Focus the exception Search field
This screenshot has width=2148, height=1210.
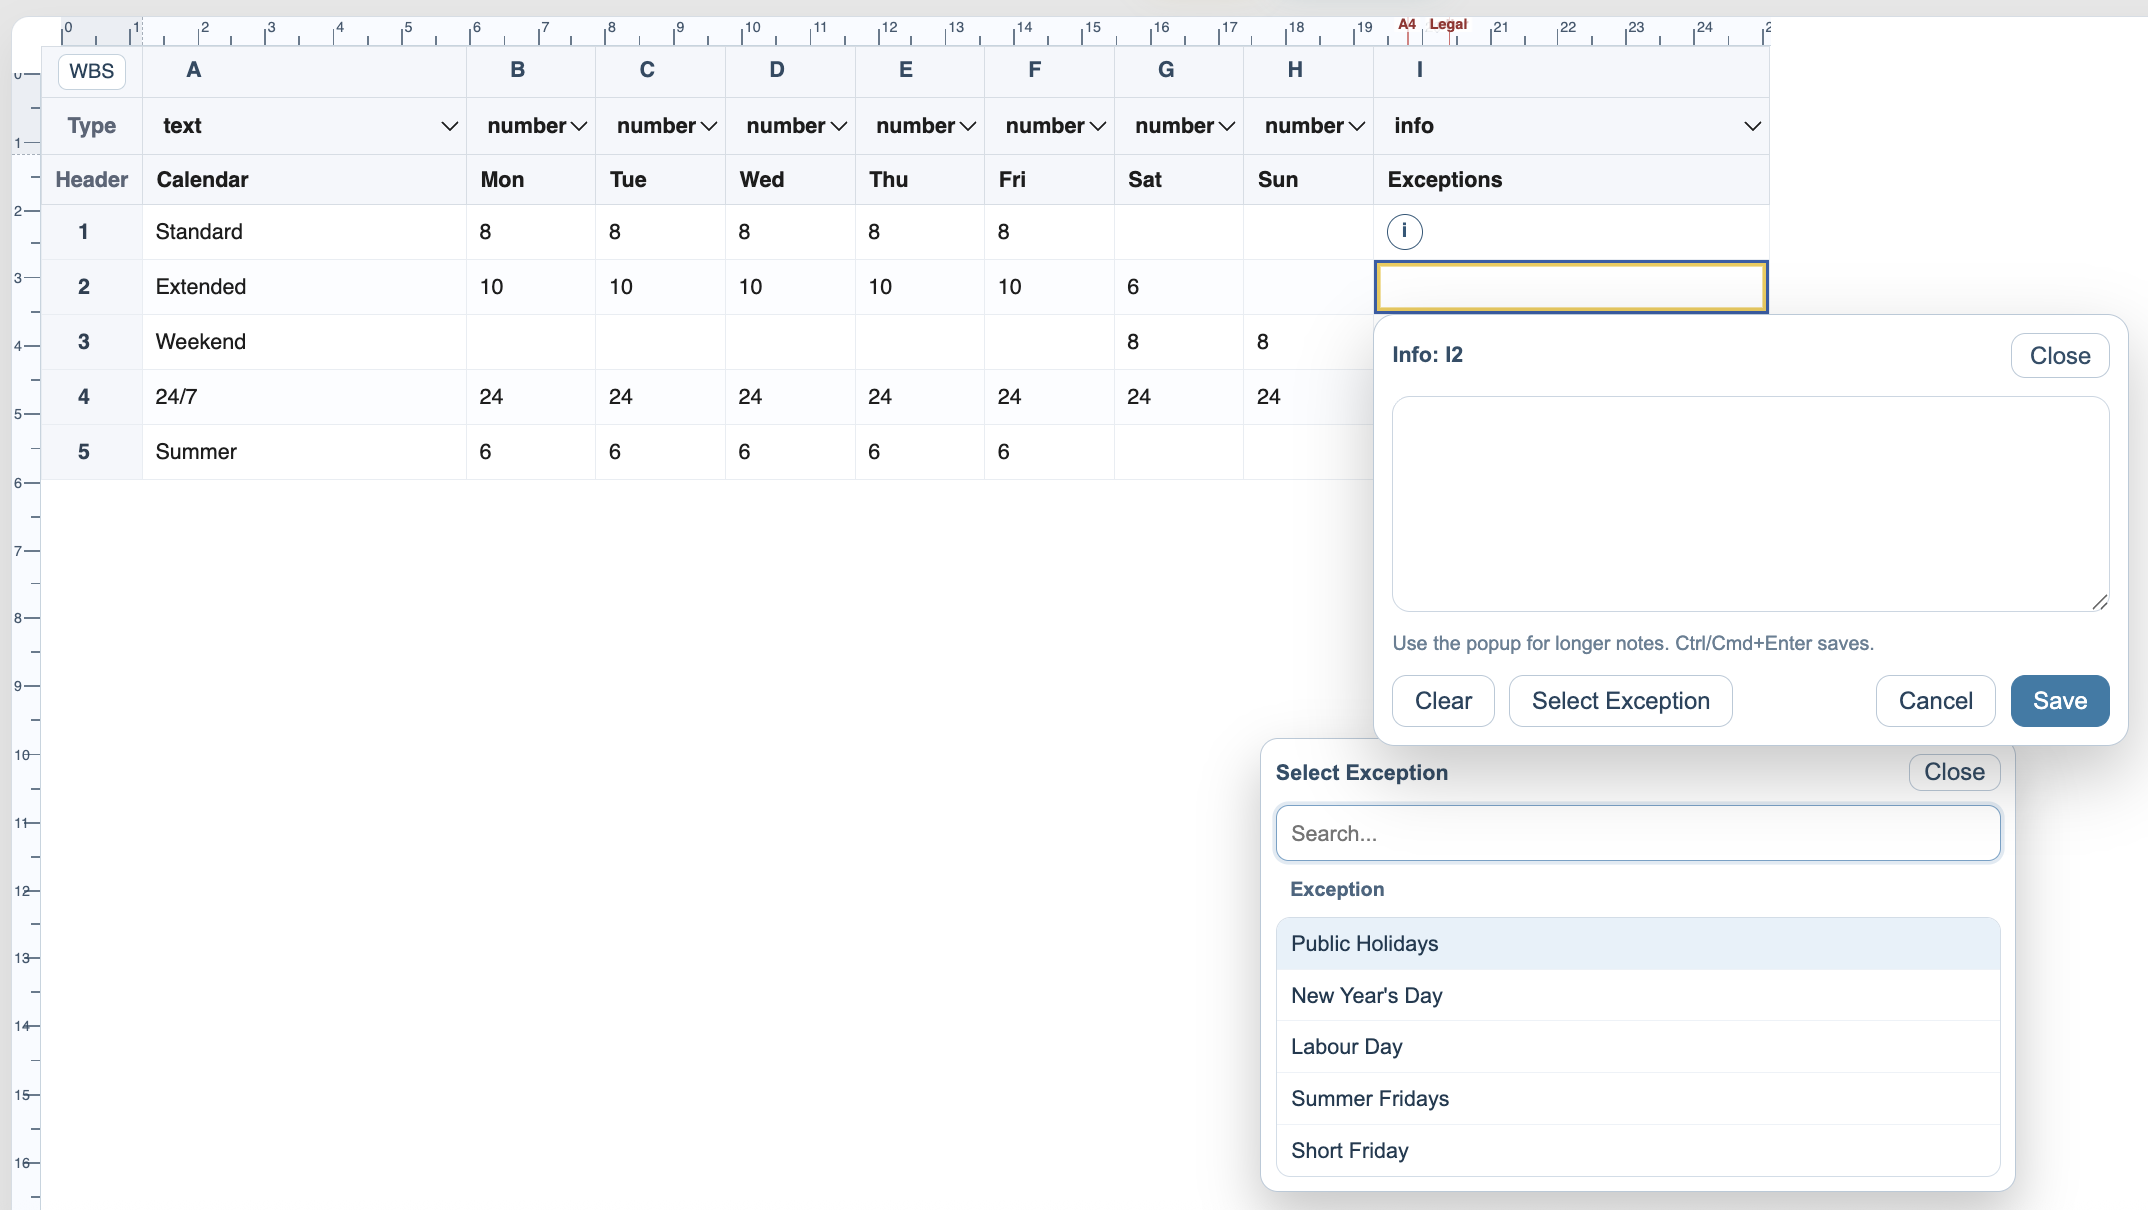[1638, 833]
